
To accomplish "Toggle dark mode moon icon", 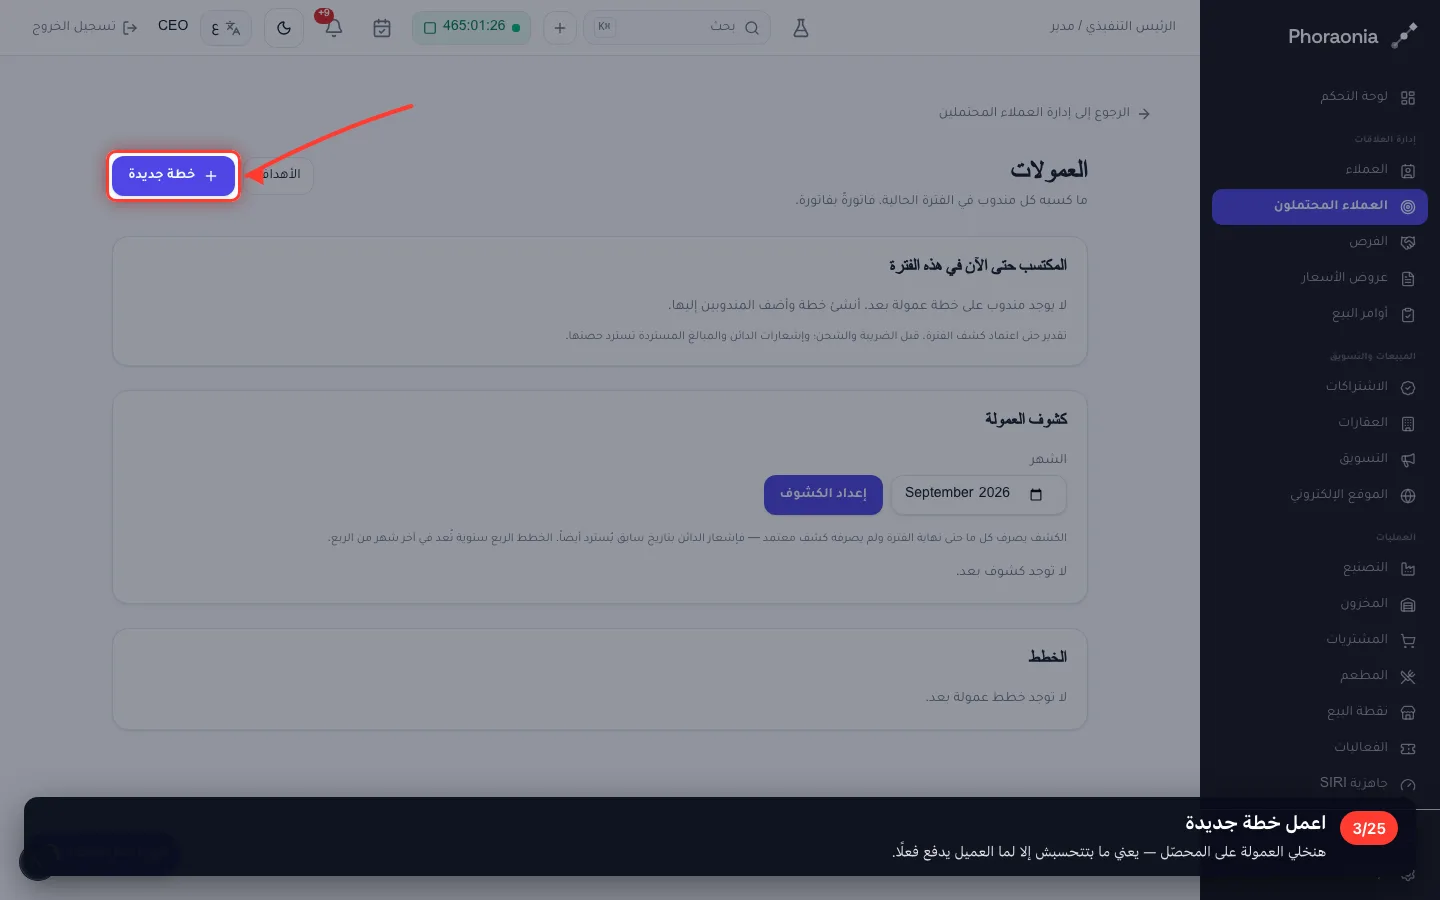I will pos(284,28).
